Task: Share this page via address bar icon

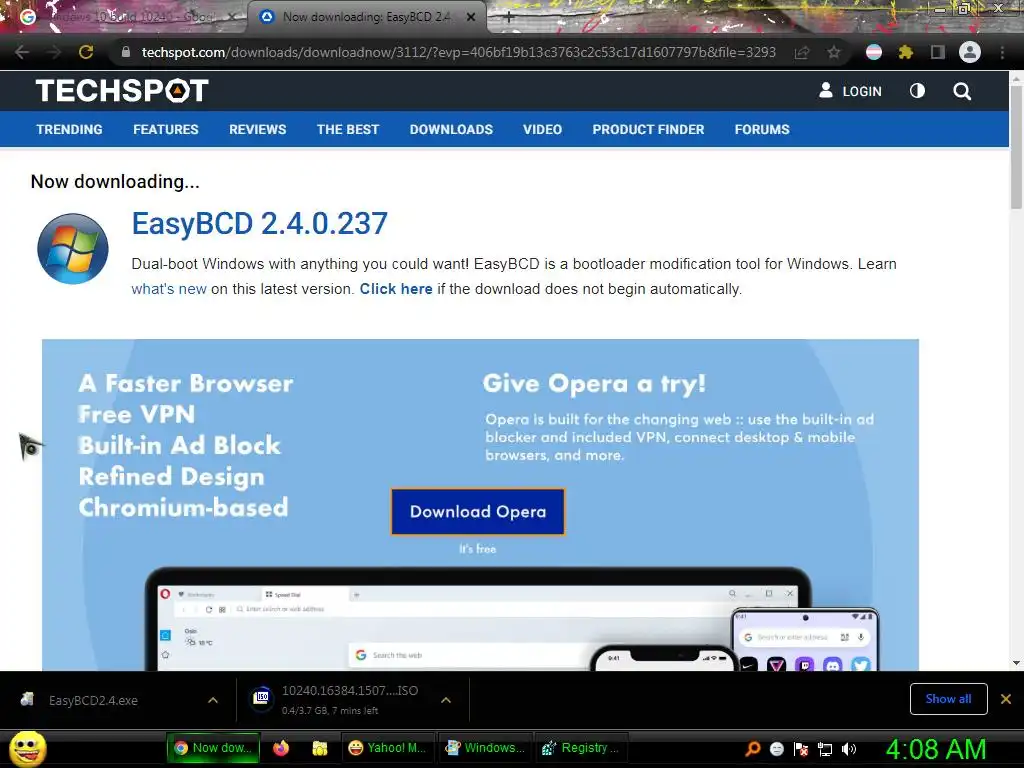Action: [802, 52]
